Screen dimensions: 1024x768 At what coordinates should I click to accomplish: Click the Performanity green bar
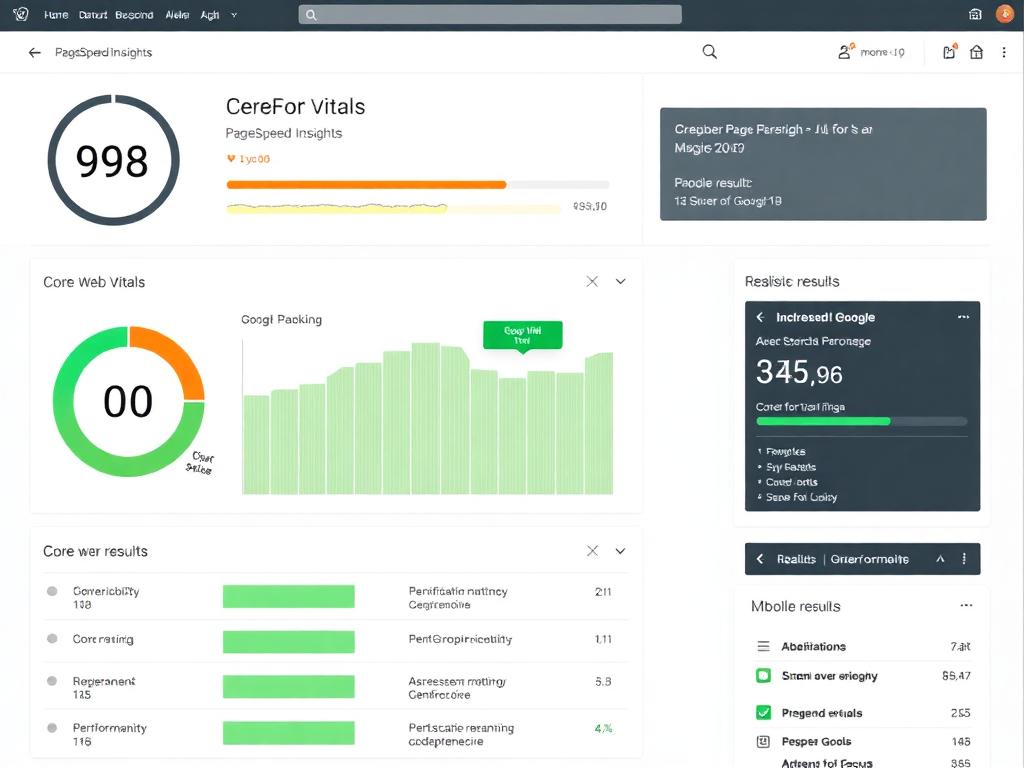289,733
